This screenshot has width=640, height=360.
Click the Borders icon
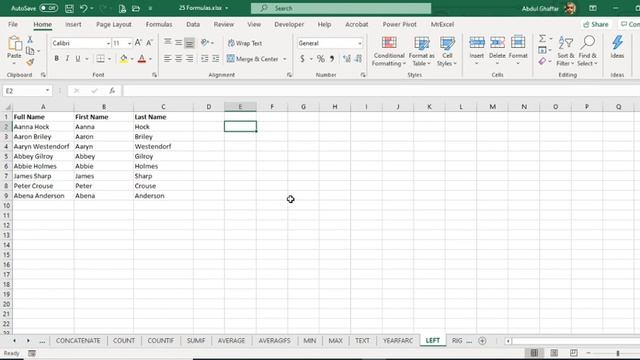[x=100, y=59]
